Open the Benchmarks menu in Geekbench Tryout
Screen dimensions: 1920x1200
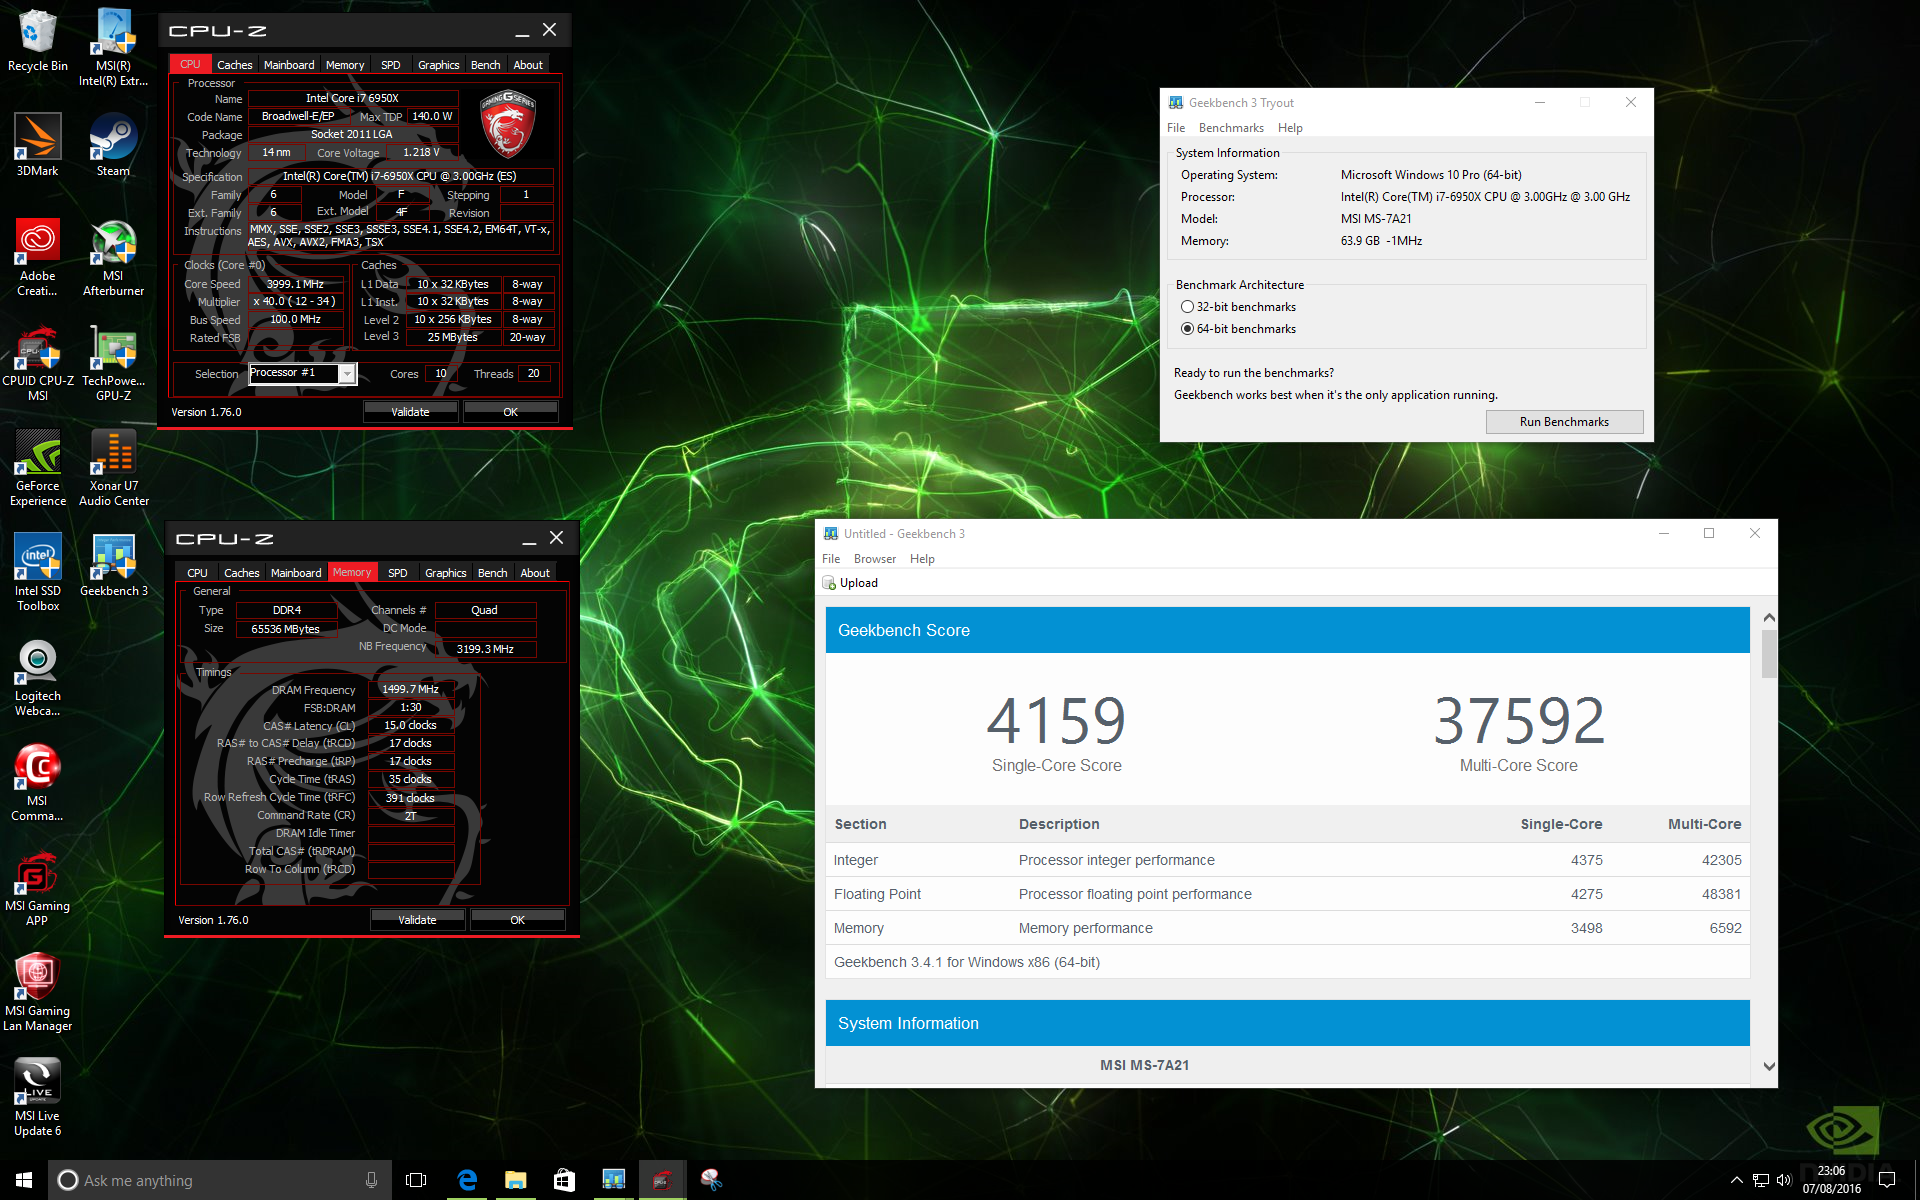[1231, 128]
